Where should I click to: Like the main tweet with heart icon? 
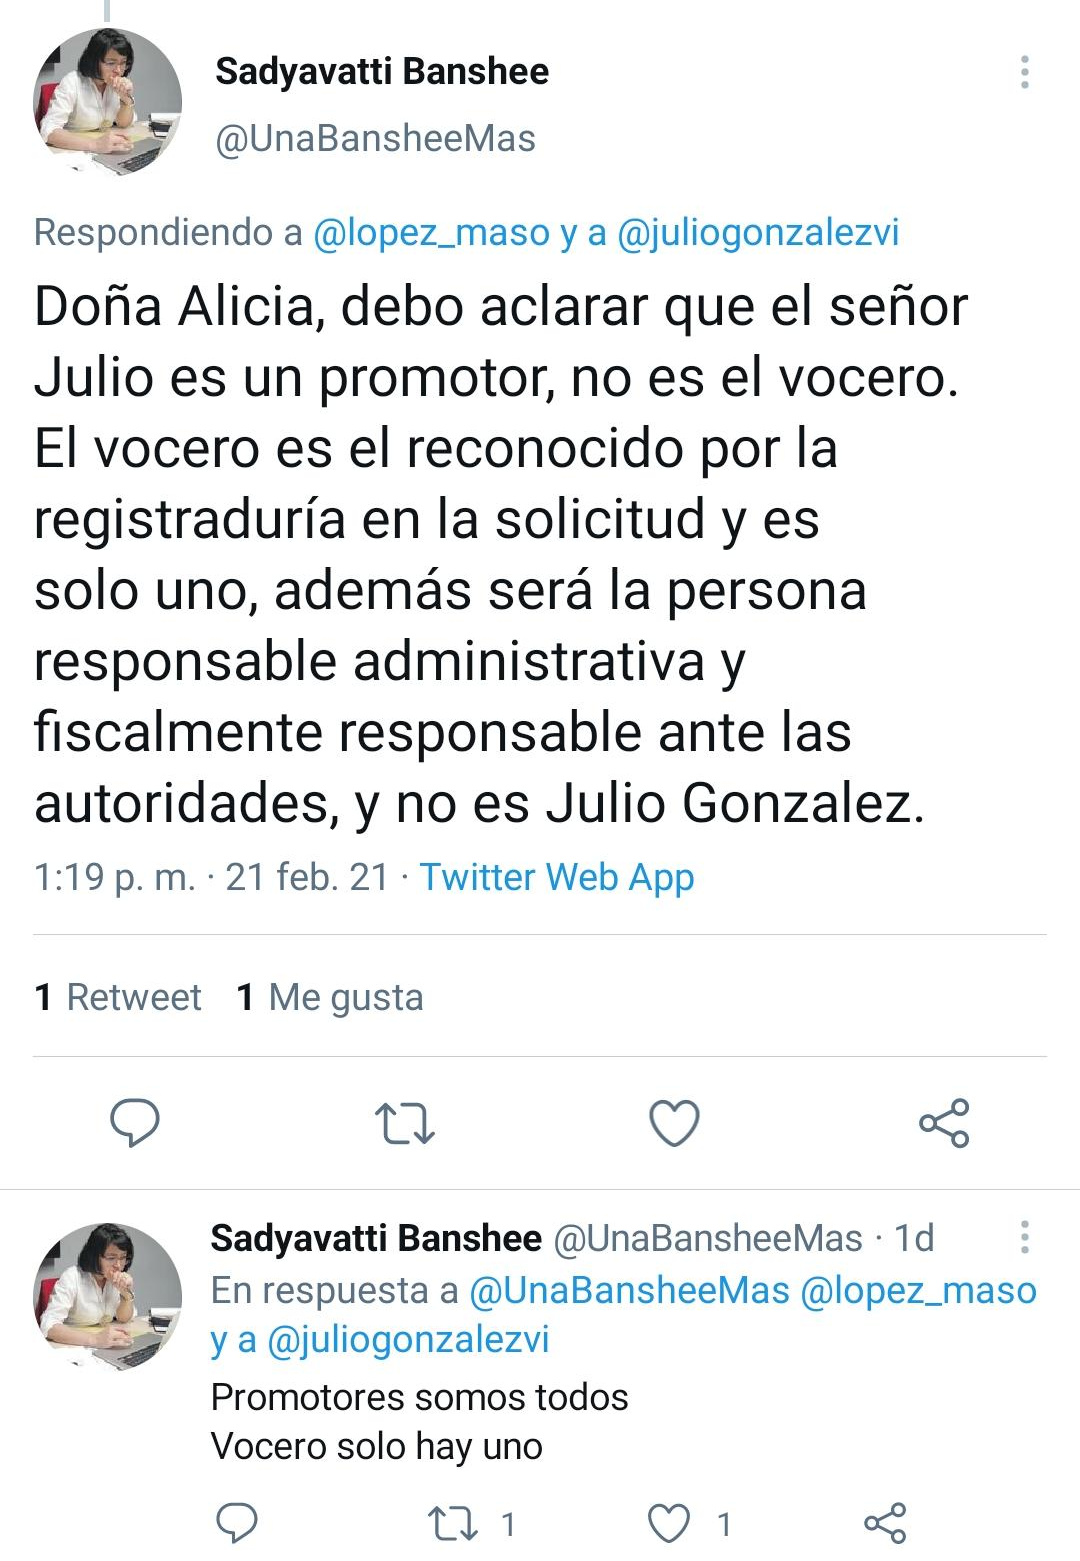pos(674,1123)
